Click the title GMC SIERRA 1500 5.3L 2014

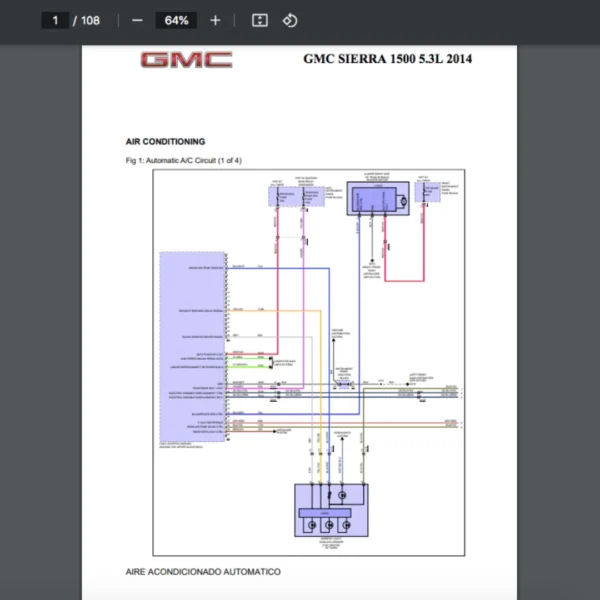click(x=387, y=59)
